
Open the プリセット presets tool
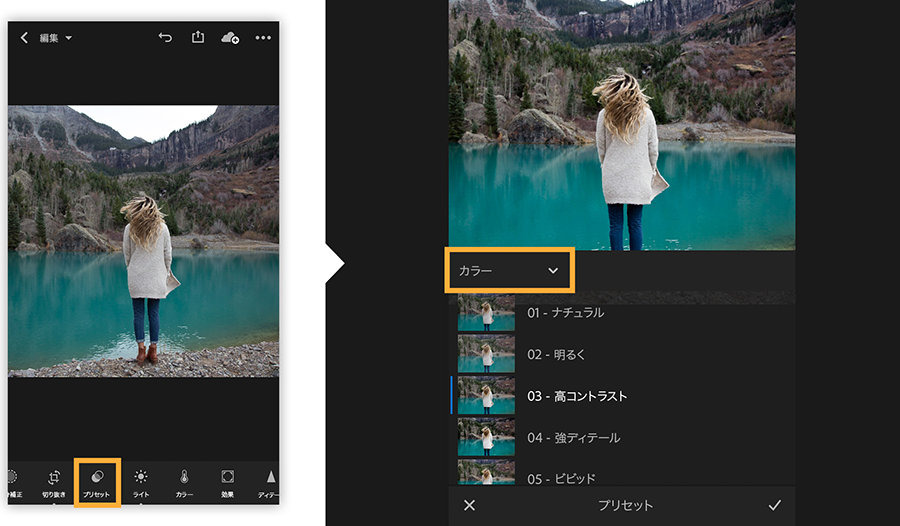[97, 483]
